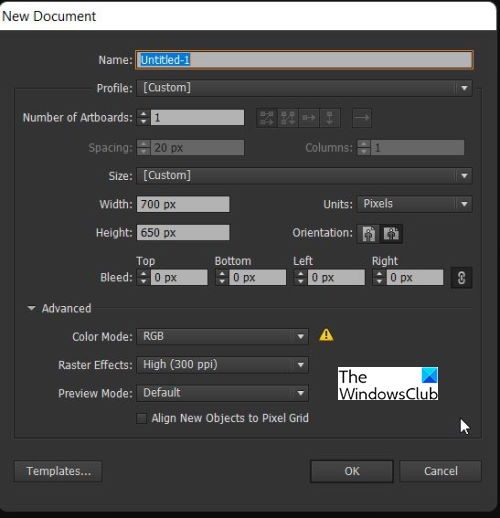This screenshot has height=518, width=500.
Task: Click the Width input field
Action: tap(183, 204)
